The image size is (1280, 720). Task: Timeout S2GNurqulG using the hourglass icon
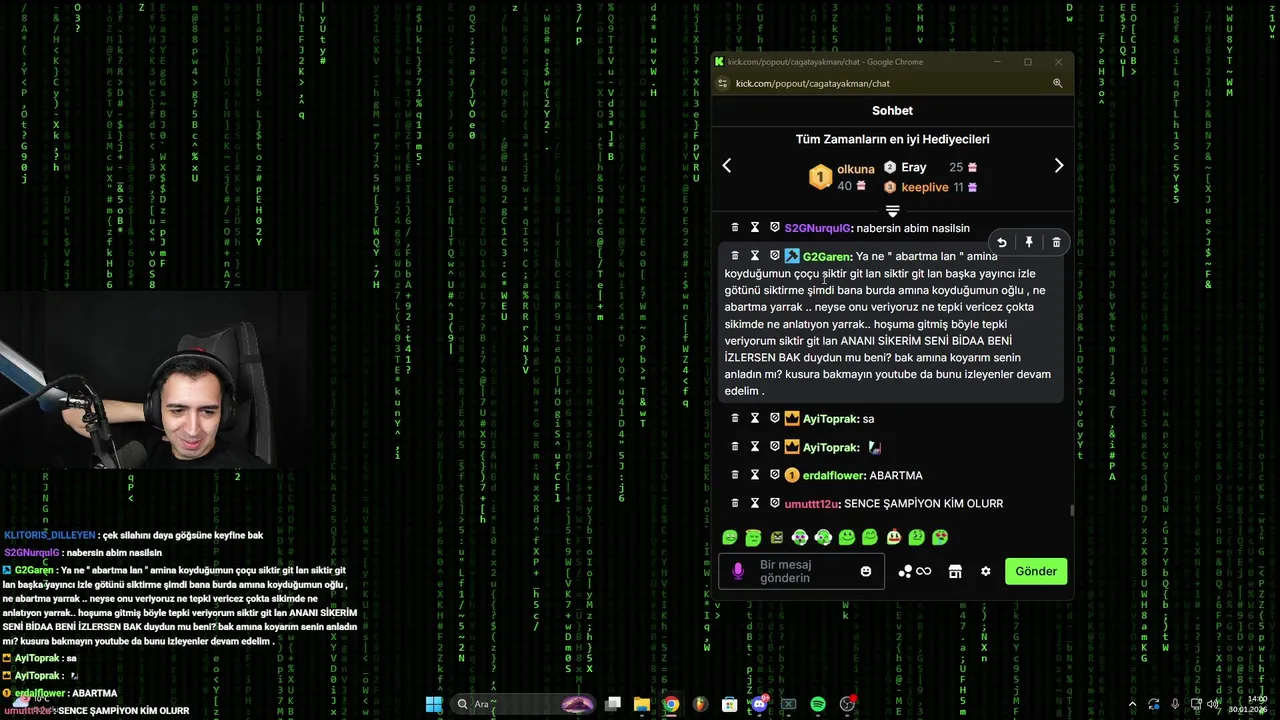pos(755,228)
